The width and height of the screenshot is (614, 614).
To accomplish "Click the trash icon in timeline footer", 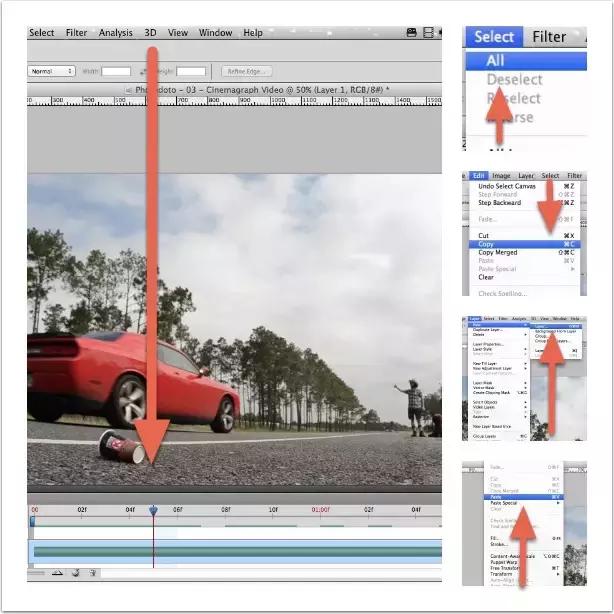I will pyautogui.click(x=92, y=573).
